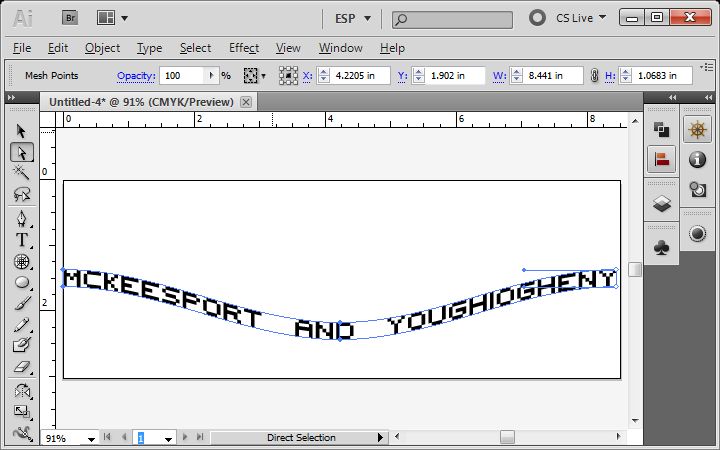Select the Selection tool black arrow
This screenshot has width=720, height=450.
[x=21, y=131]
